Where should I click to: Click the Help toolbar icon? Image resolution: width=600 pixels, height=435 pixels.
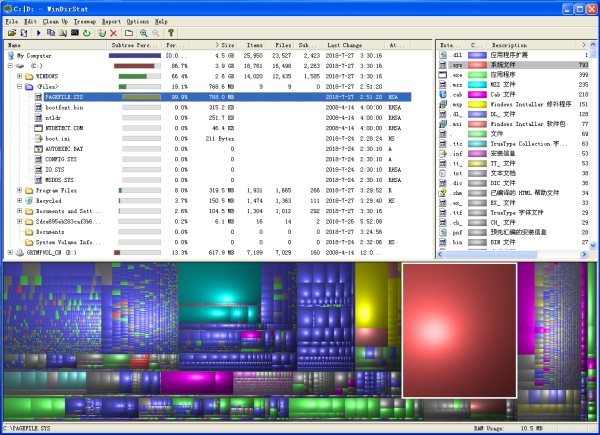(170, 33)
